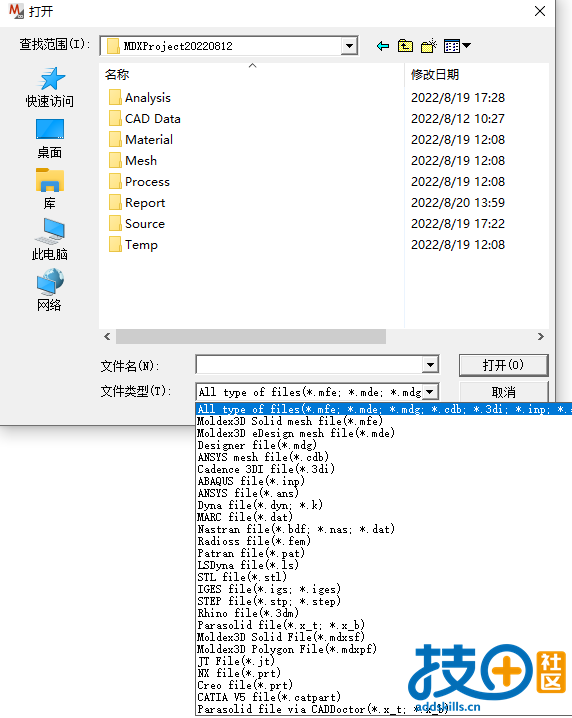Click the scrollbar left arrow
The width and height of the screenshot is (572, 718).
pos(107,337)
